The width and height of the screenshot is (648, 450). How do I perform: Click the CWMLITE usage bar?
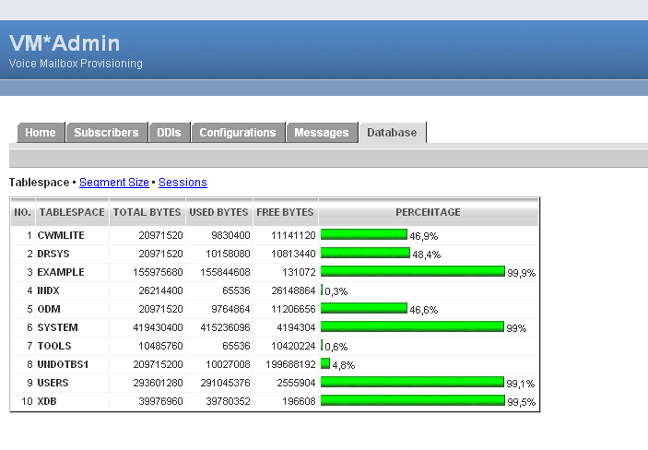click(364, 235)
